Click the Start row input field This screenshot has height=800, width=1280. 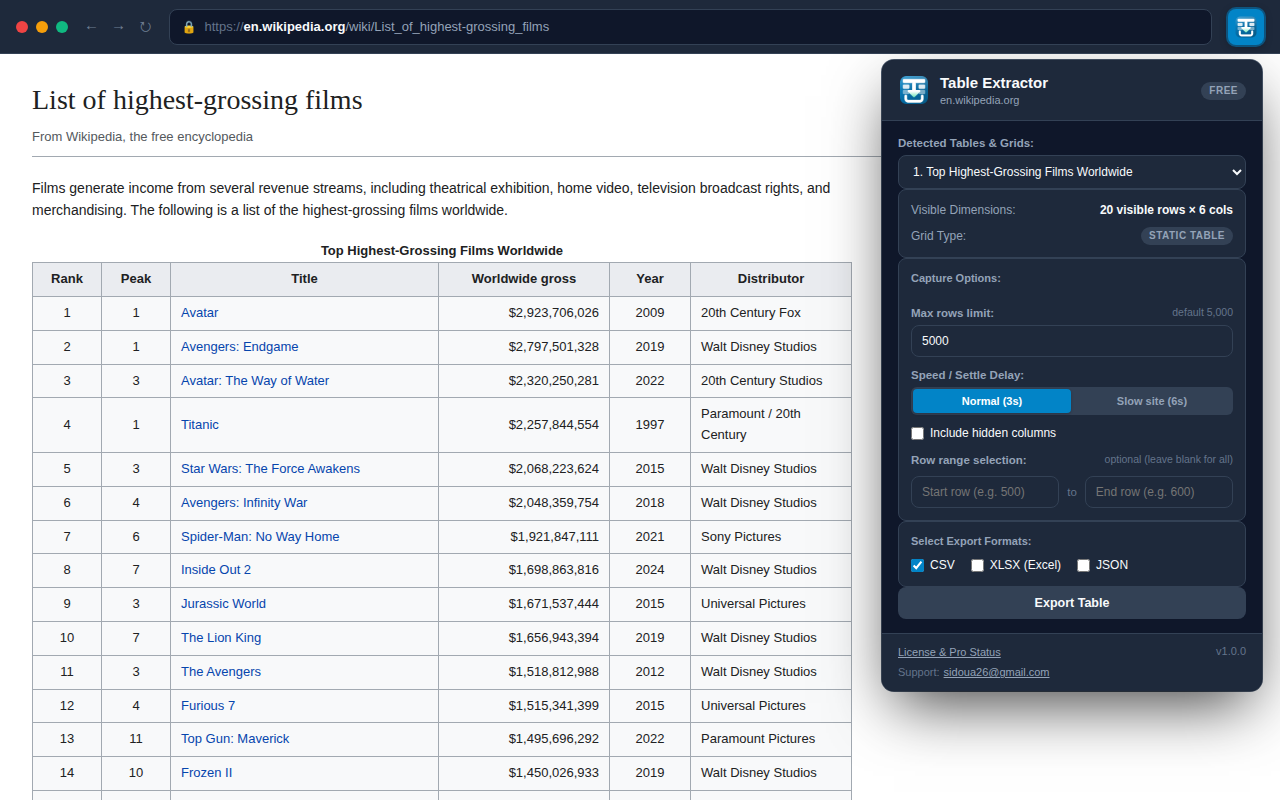985,492
